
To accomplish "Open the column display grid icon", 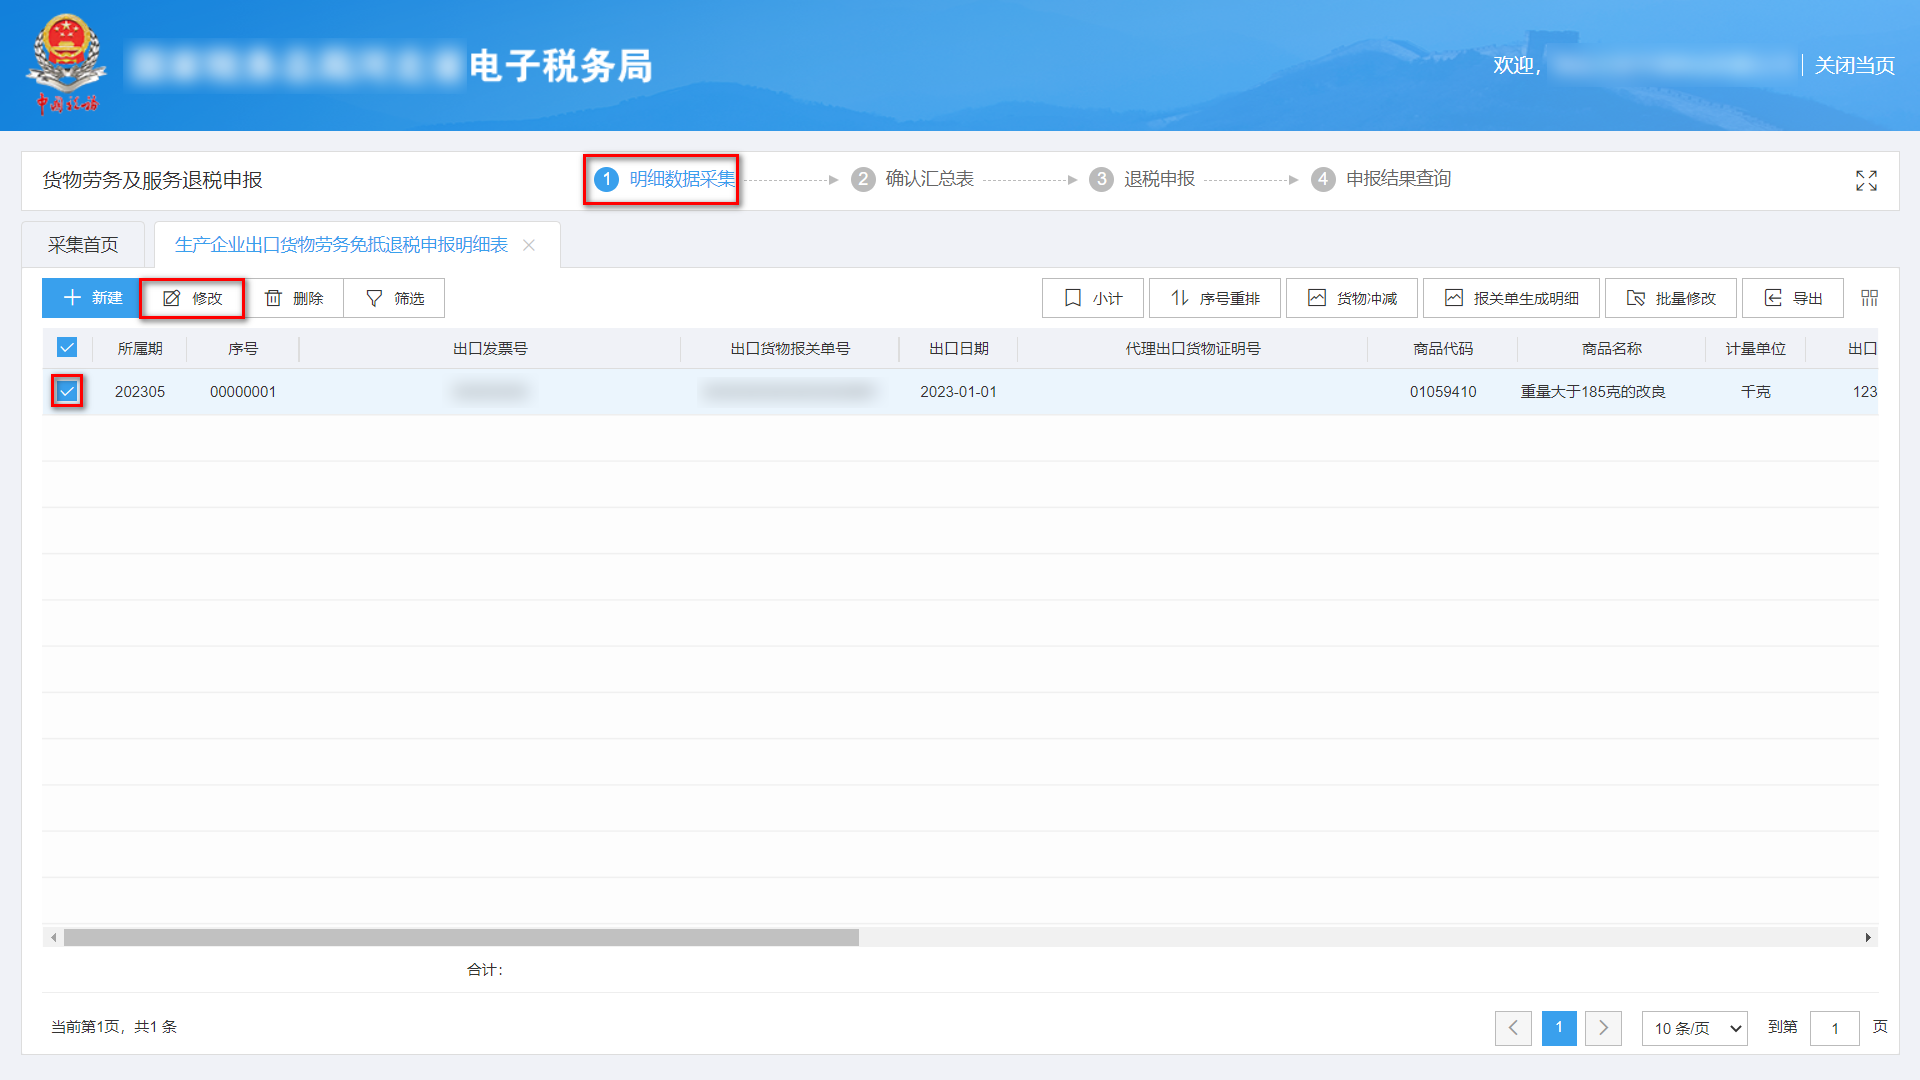I will click(x=1869, y=297).
